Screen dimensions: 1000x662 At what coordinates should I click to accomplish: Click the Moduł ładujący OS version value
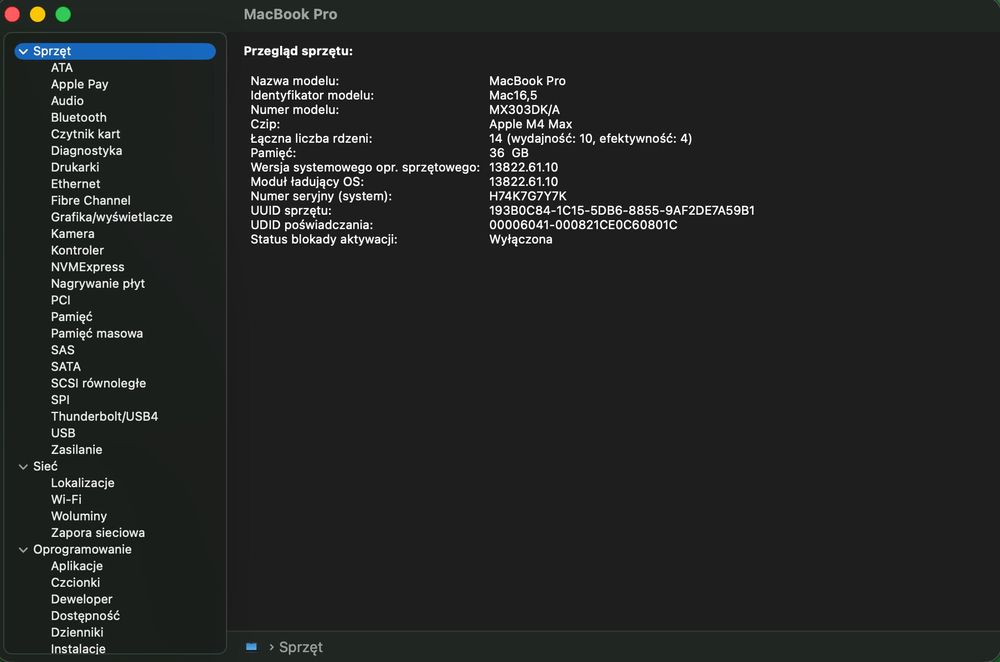[524, 182]
